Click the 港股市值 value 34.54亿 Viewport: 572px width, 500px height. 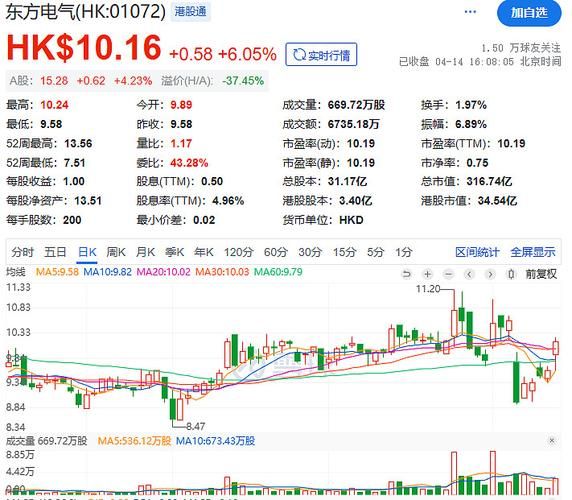(x=497, y=201)
